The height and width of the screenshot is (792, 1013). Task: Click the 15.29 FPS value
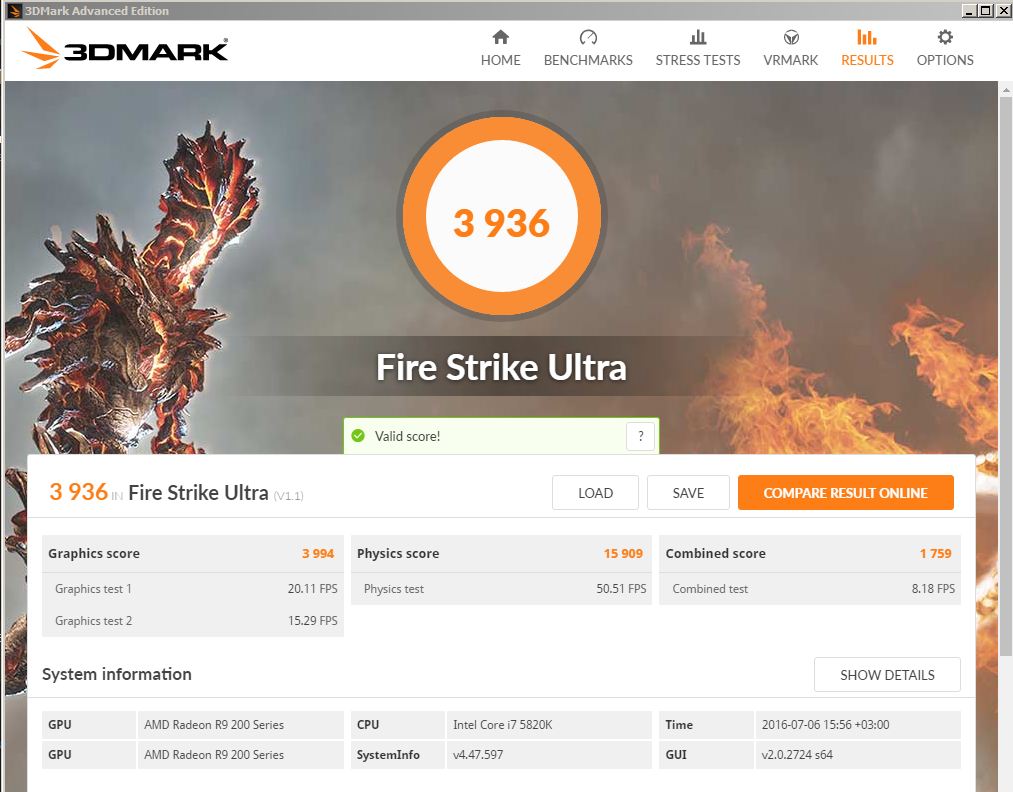click(x=313, y=621)
